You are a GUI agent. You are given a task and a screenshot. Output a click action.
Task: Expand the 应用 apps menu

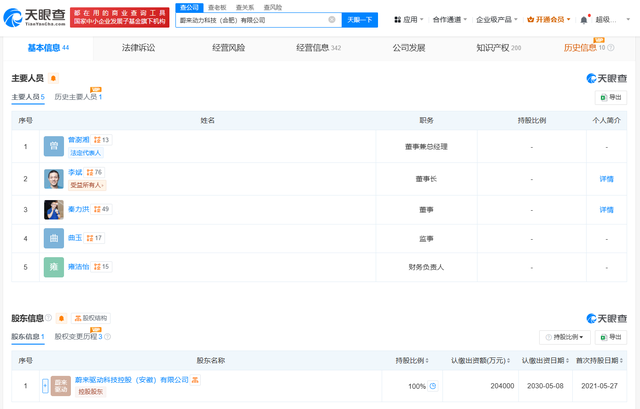(x=409, y=20)
